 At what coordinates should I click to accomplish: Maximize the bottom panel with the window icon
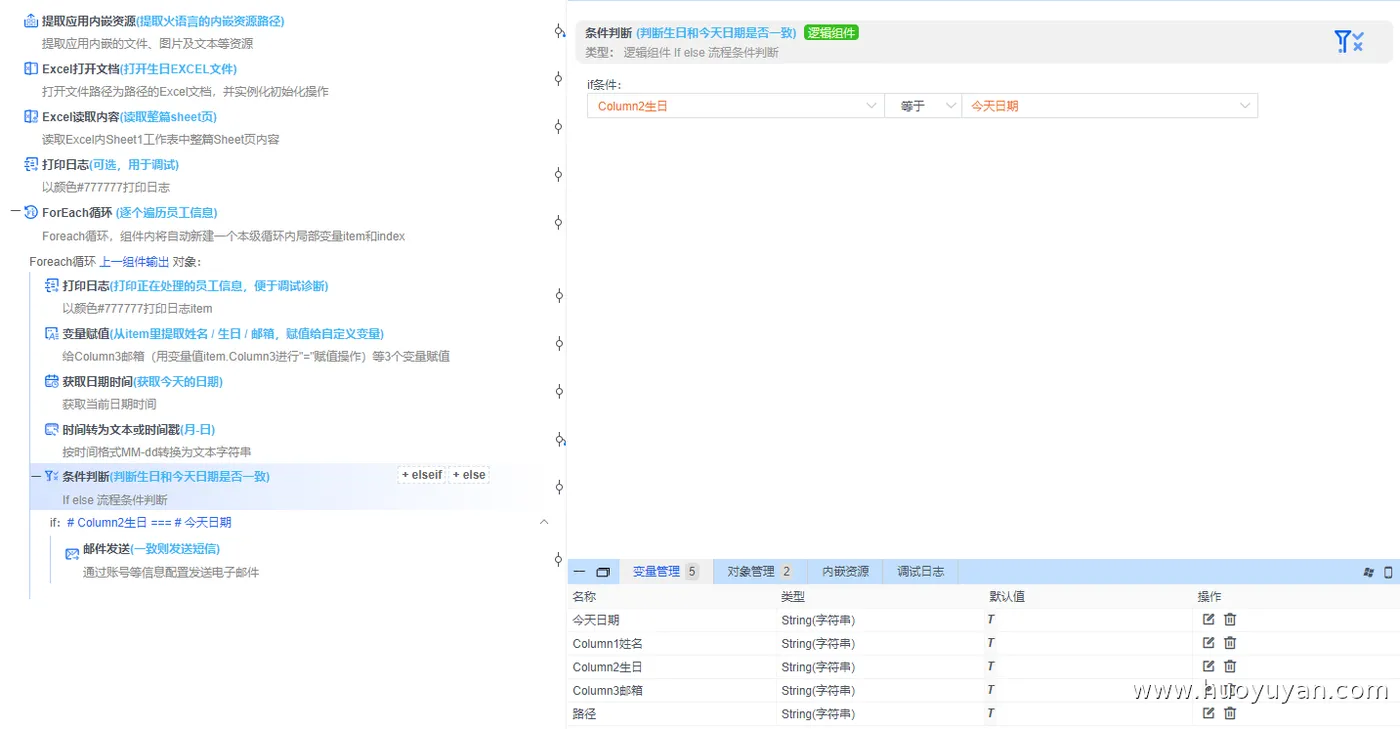pyautogui.click(x=603, y=572)
